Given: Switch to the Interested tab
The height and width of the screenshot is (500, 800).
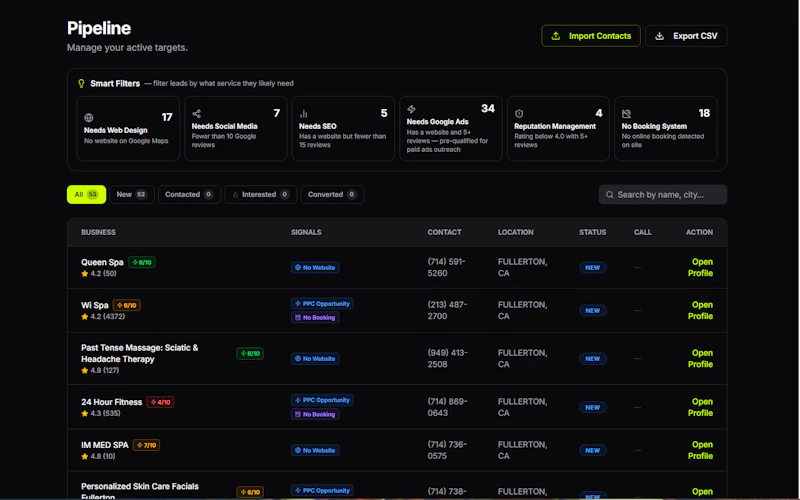Looking at the screenshot, I should pyautogui.click(x=261, y=194).
